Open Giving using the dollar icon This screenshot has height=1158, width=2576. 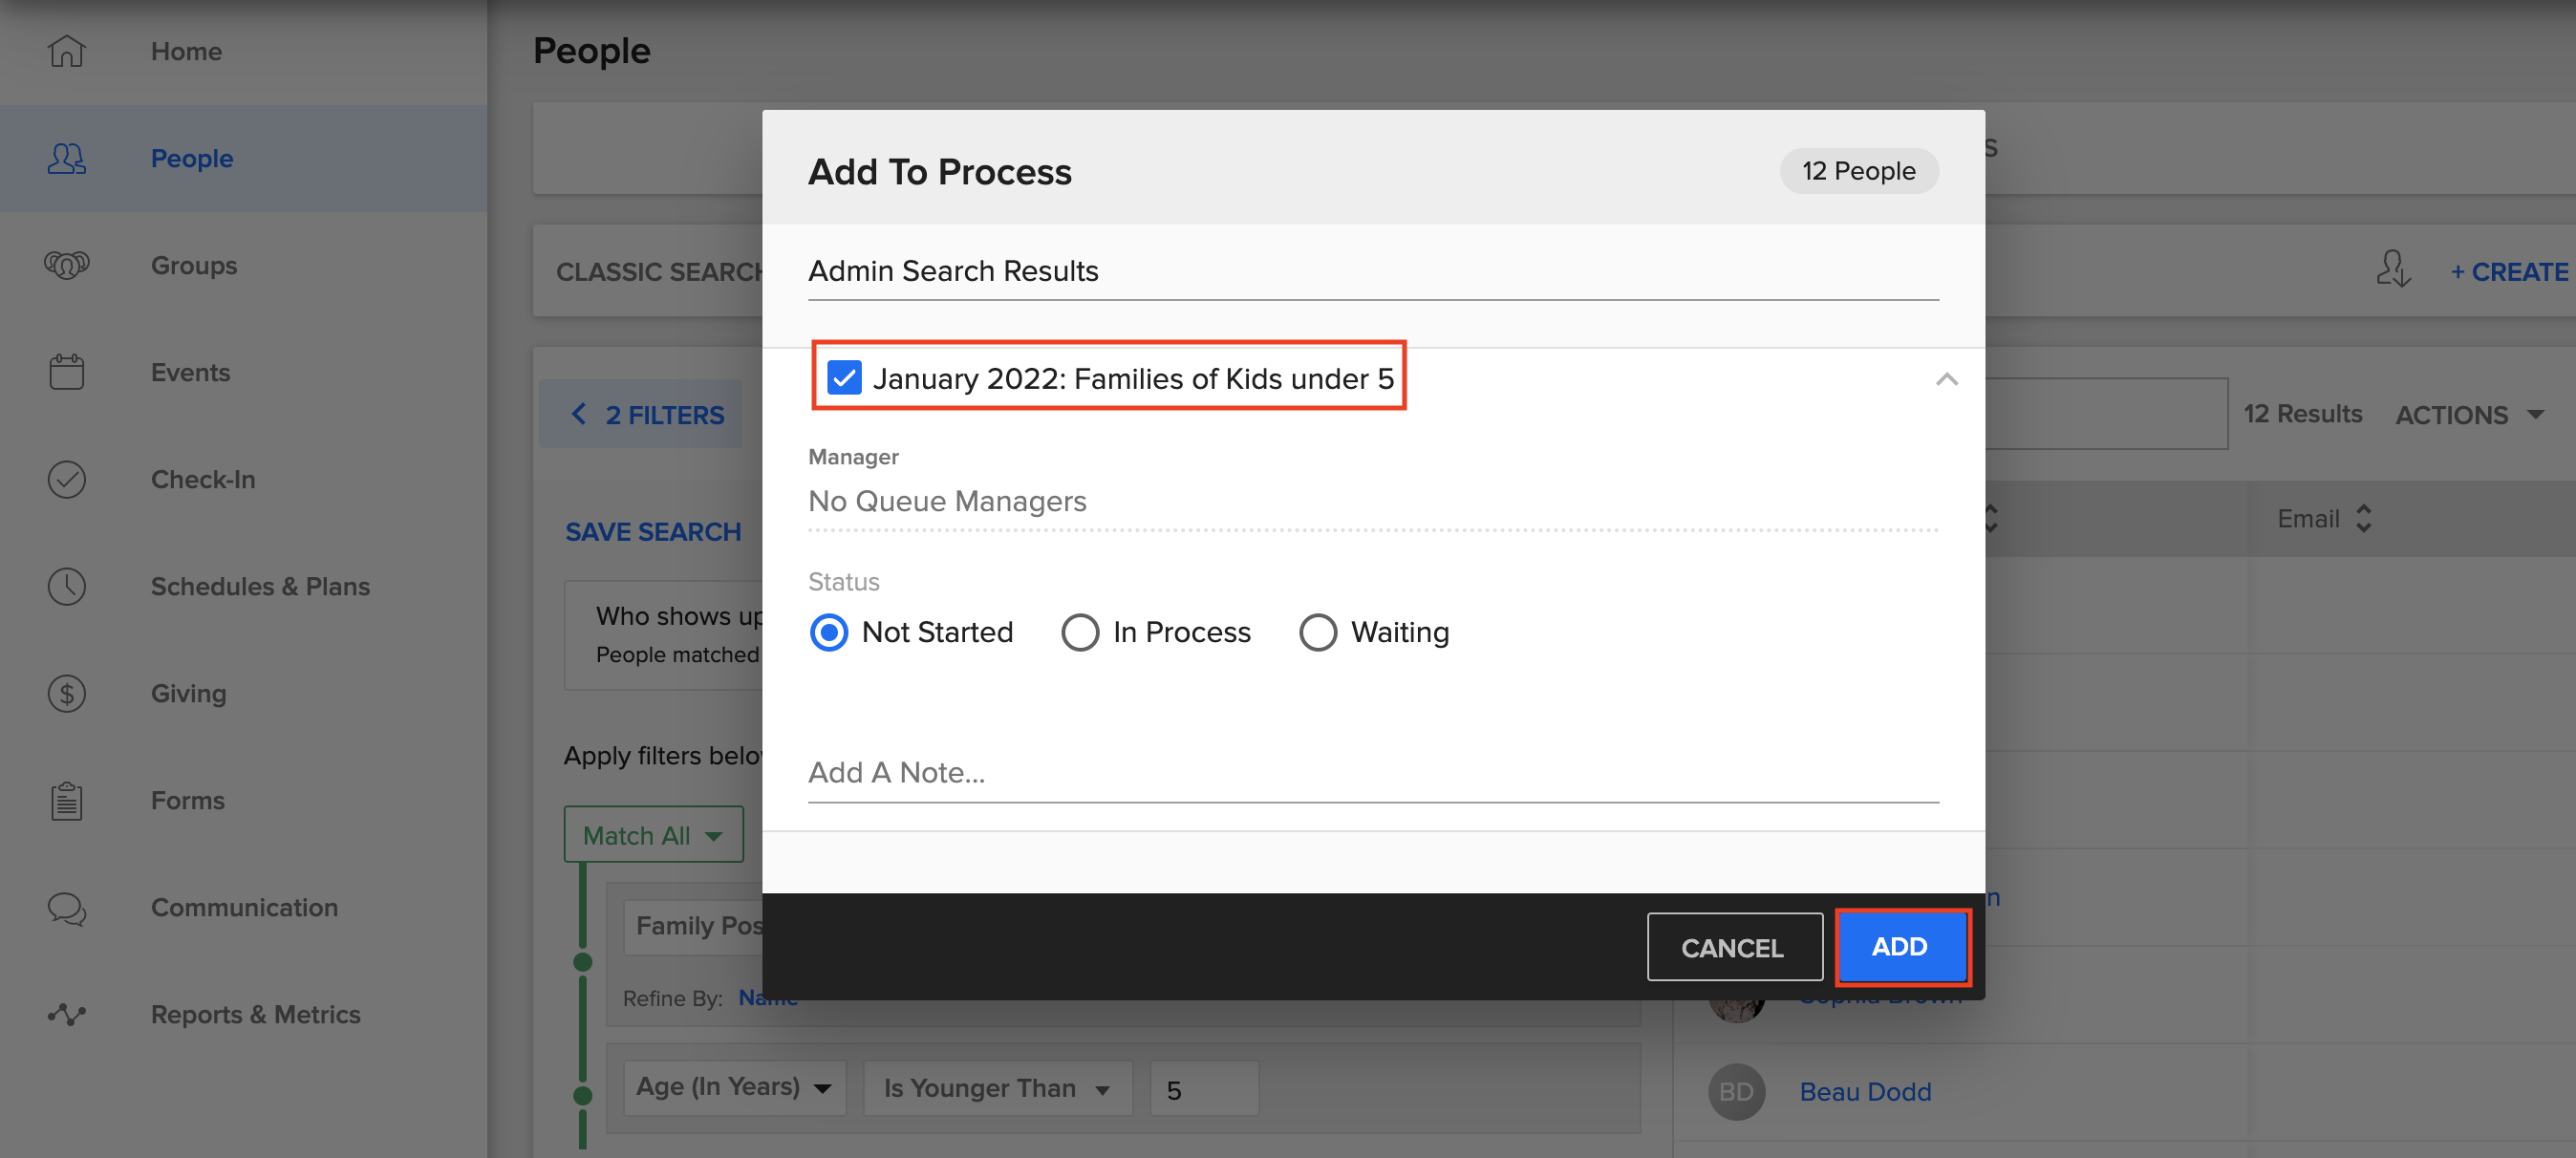pyautogui.click(x=66, y=693)
